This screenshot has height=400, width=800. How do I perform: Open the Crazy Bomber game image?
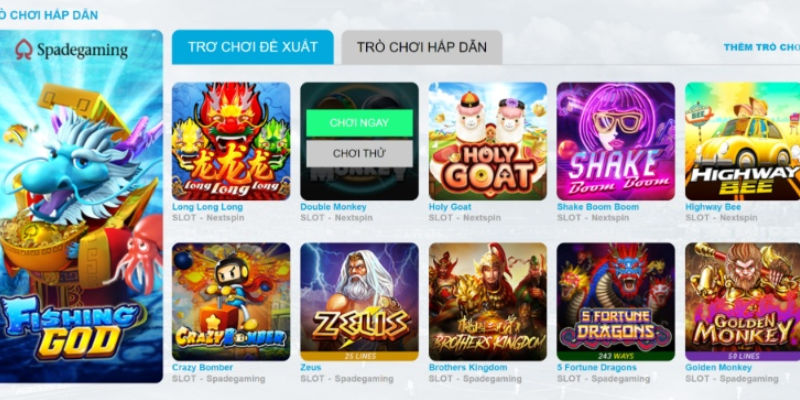coord(231,302)
